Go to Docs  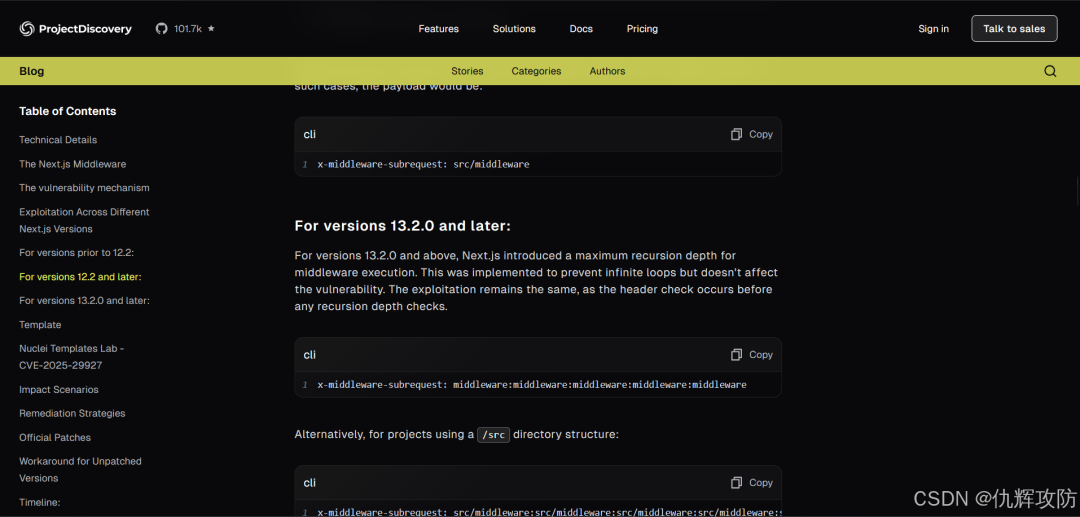[x=581, y=29]
